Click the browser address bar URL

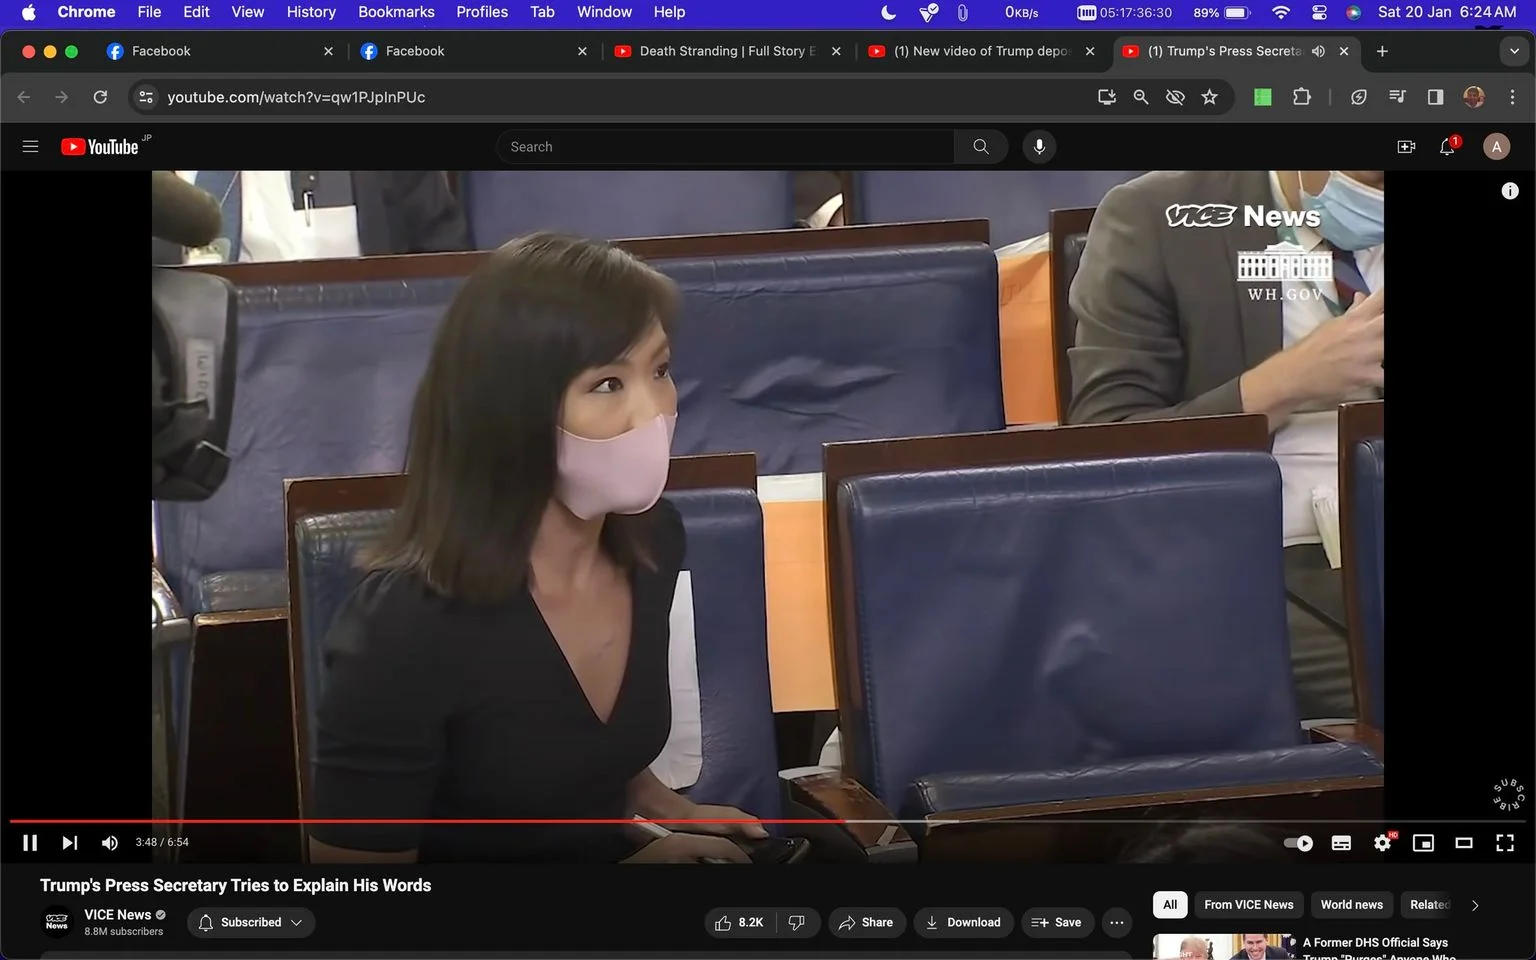point(296,97)
